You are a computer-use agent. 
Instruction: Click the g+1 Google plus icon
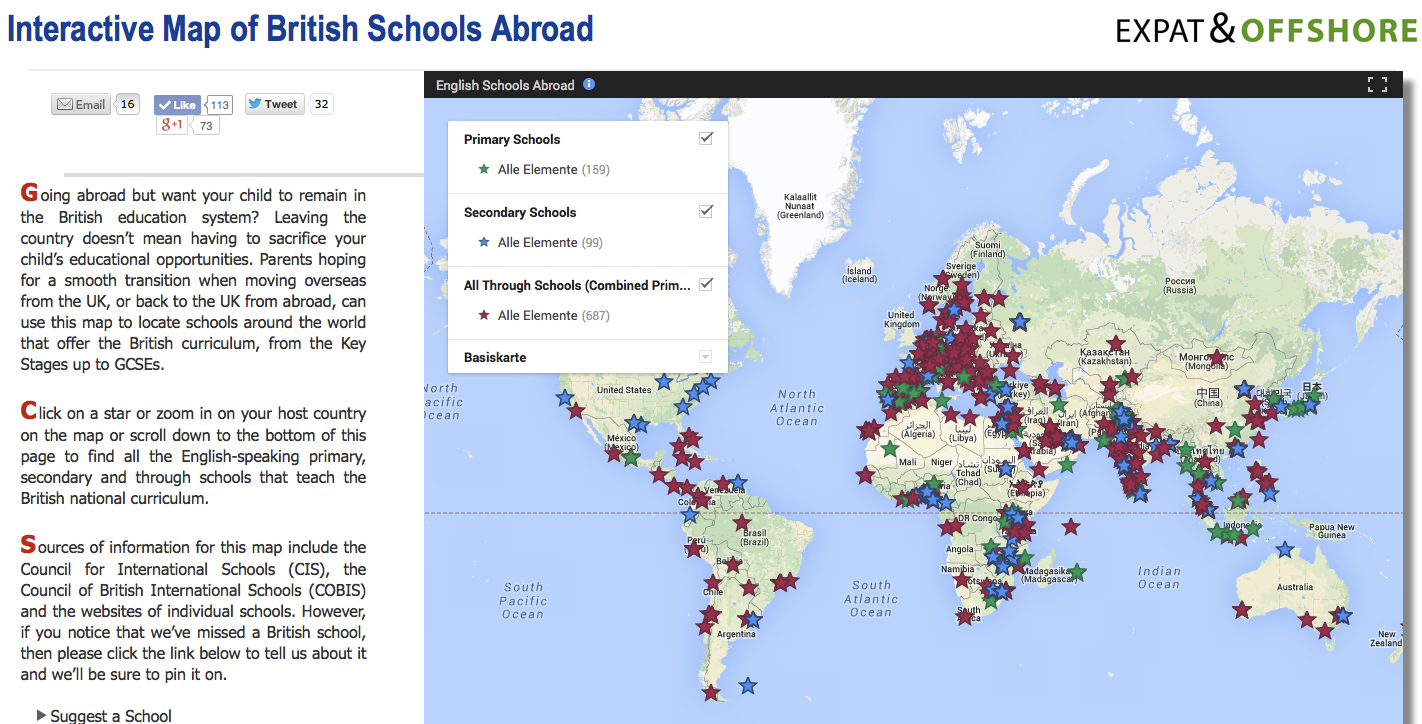pos(171,124)
